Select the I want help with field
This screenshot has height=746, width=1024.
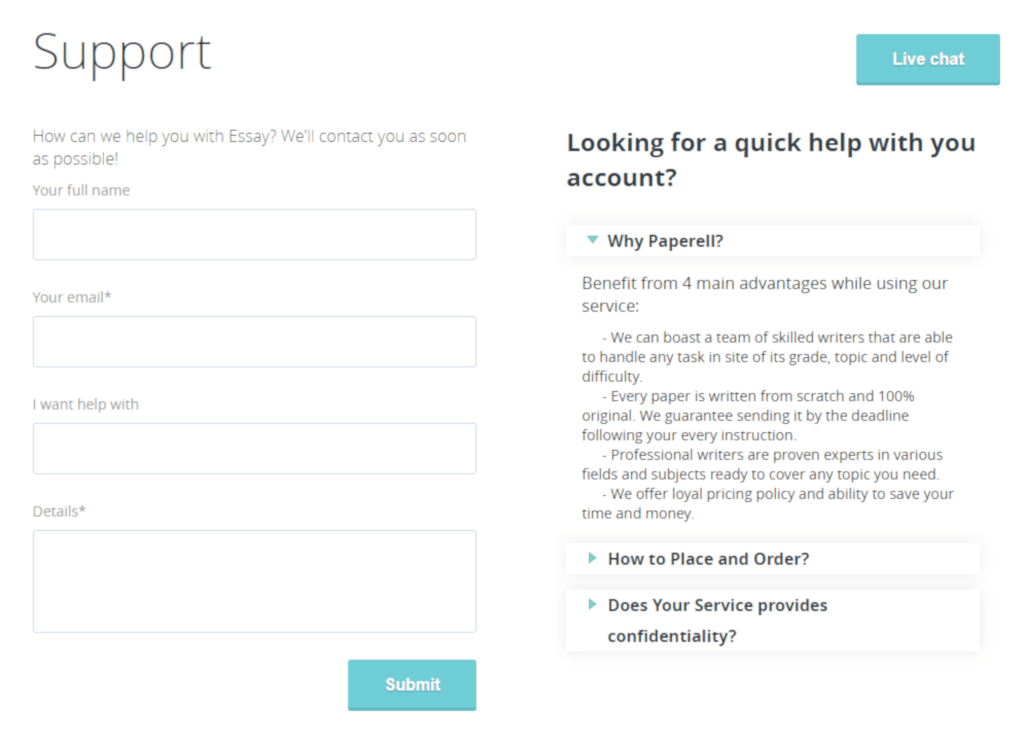(255, 449)
